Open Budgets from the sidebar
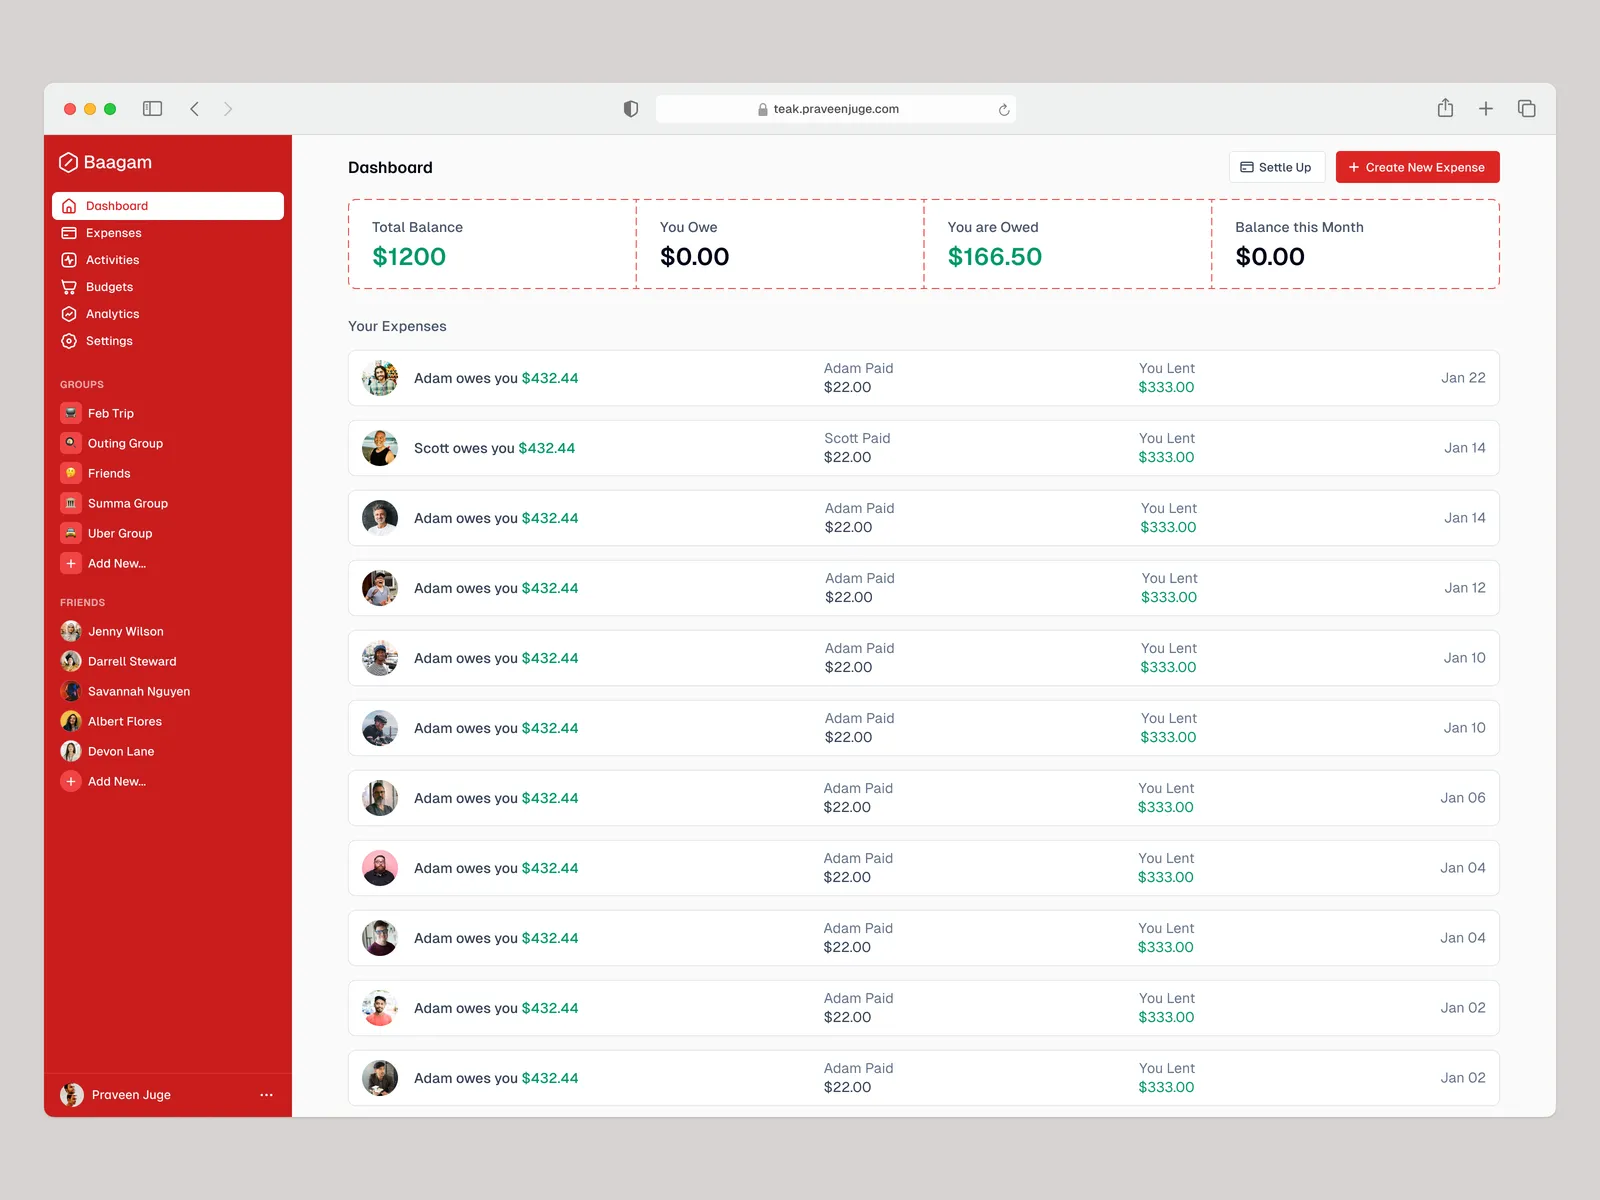Screen dimensions: 1600x1200 109,287
